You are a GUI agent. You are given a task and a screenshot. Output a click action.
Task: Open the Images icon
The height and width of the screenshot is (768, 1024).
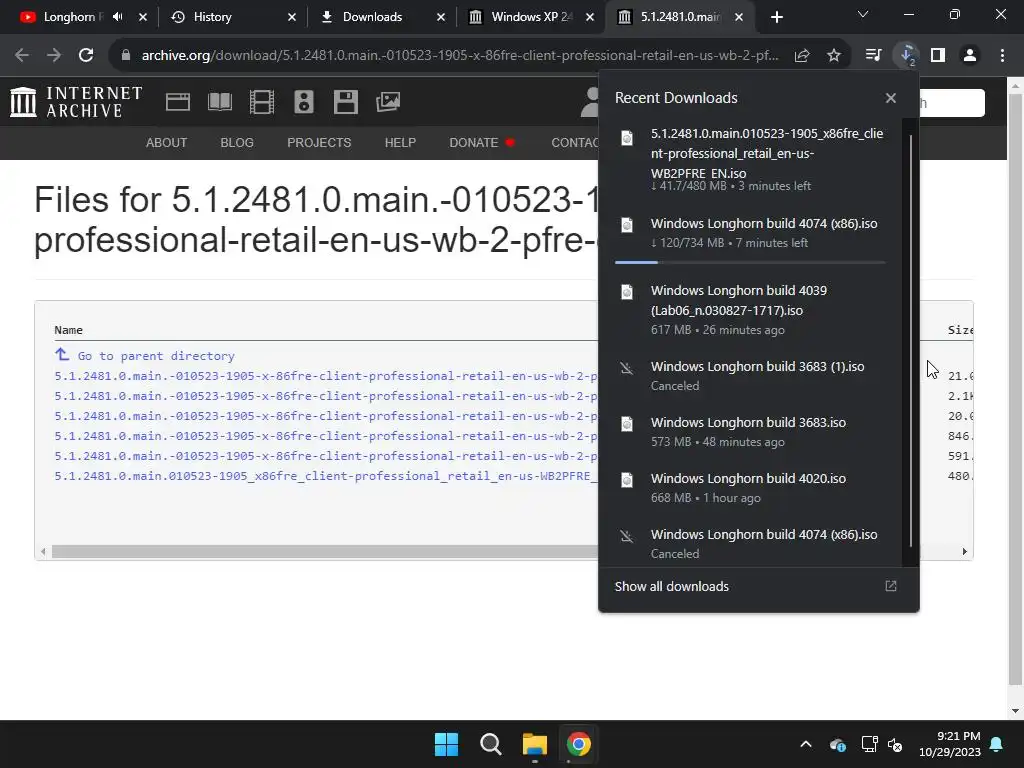(388, 102)
